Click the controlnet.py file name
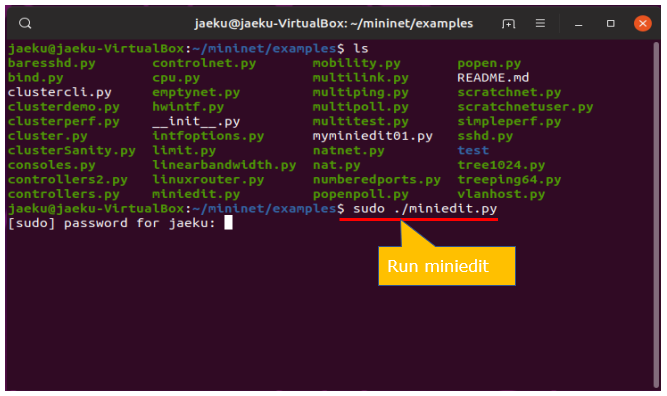 [x=204, y=63]
